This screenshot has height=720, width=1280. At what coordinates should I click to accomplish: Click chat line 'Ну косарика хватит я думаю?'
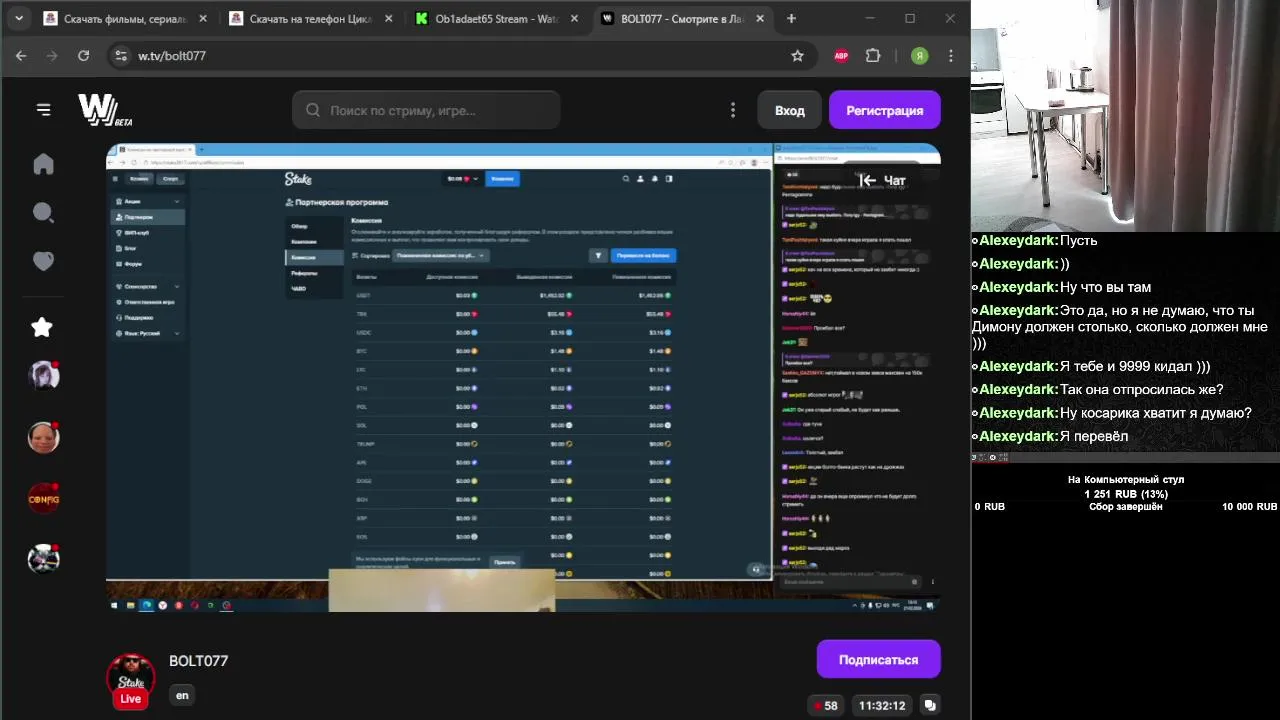(x=1112, y=413)
